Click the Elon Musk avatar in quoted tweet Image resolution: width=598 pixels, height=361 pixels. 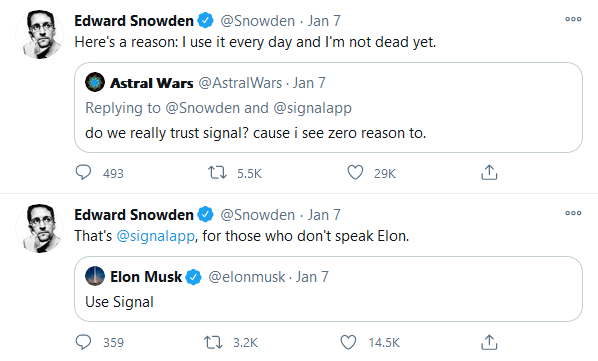click(x=95, y=276)
